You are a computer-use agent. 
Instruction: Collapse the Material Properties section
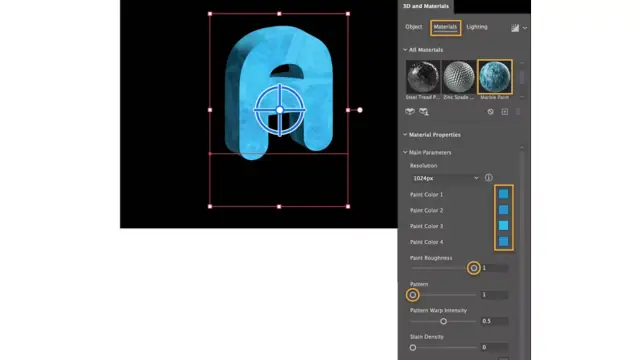point(405,134)
